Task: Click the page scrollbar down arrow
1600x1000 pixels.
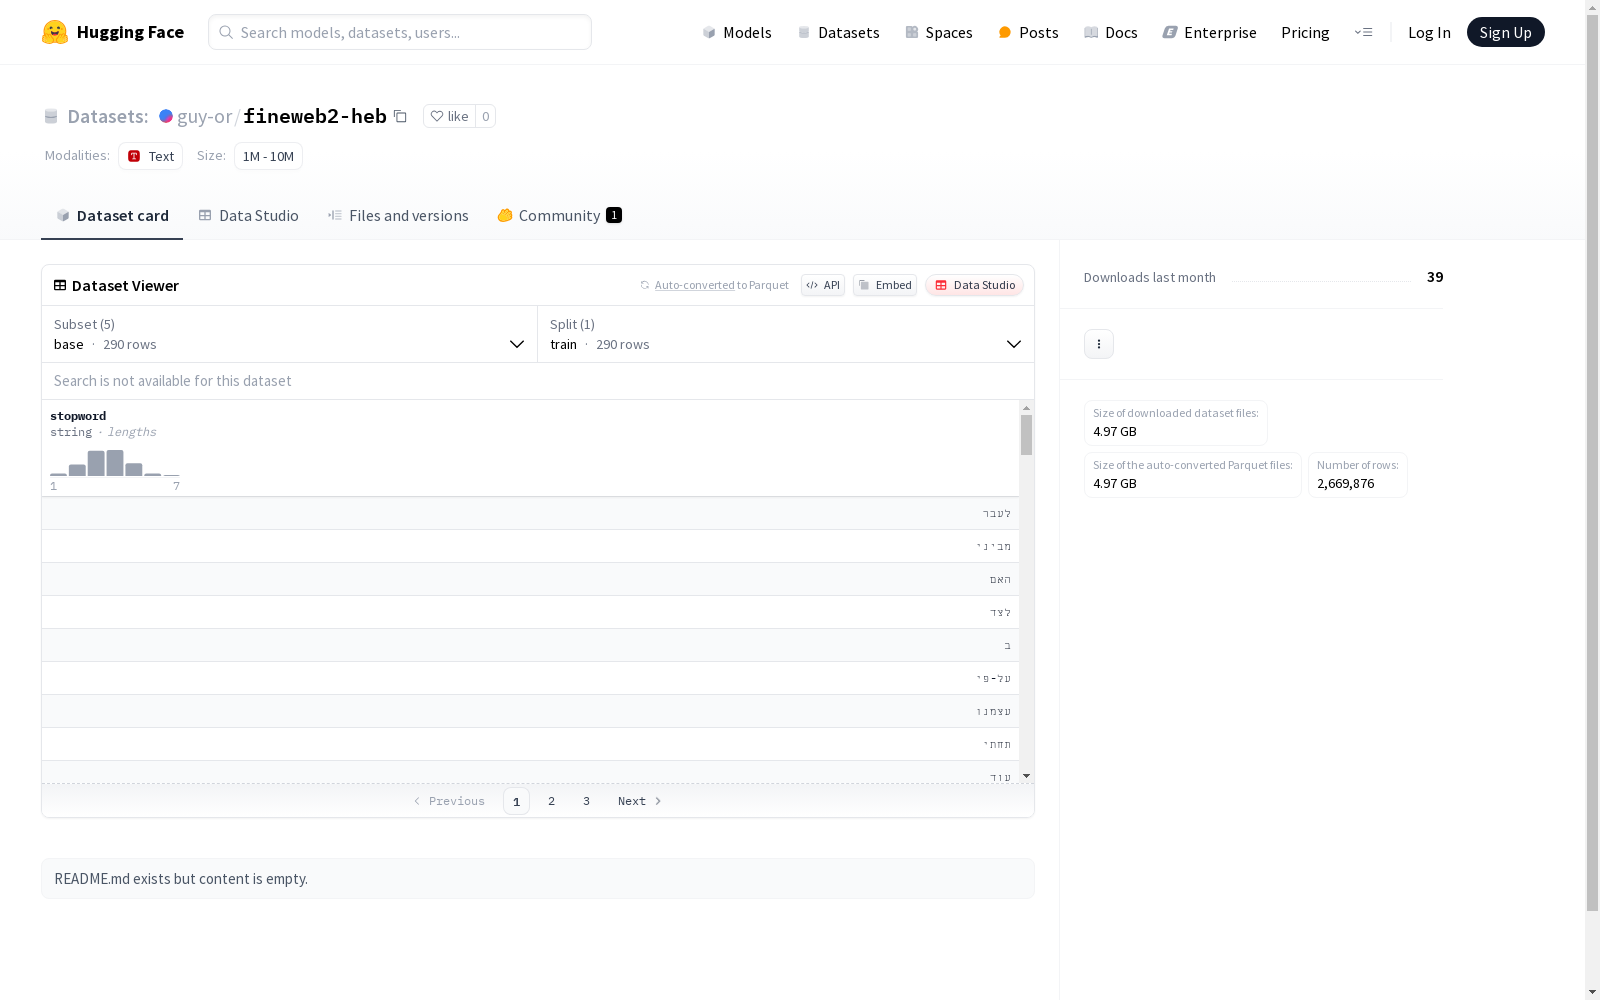Action: point(1592,992)
